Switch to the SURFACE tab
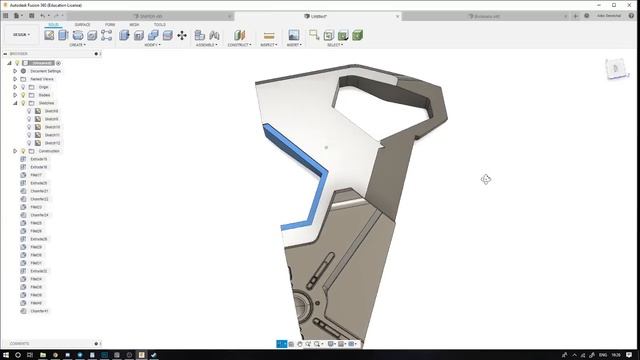This screenshot has width=640, height=360. point(82,25)
